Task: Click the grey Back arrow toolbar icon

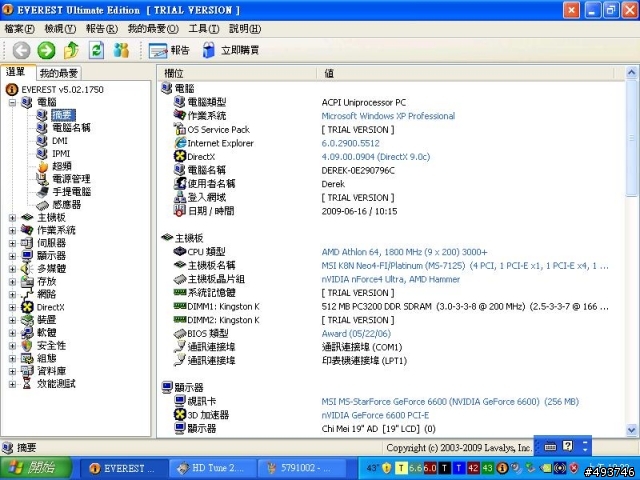Action: point(21,50)
